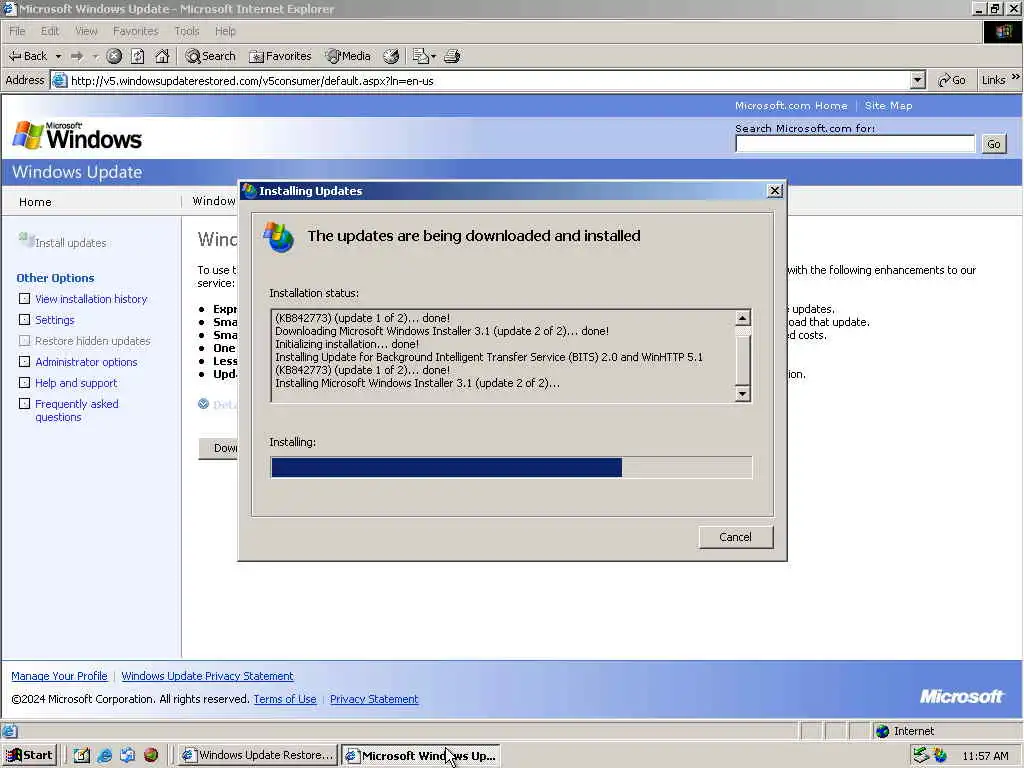This screenshot has height=768, width=1024.
Task: Select the Home tab in Windows Update
Action: (x=35, y=202)
